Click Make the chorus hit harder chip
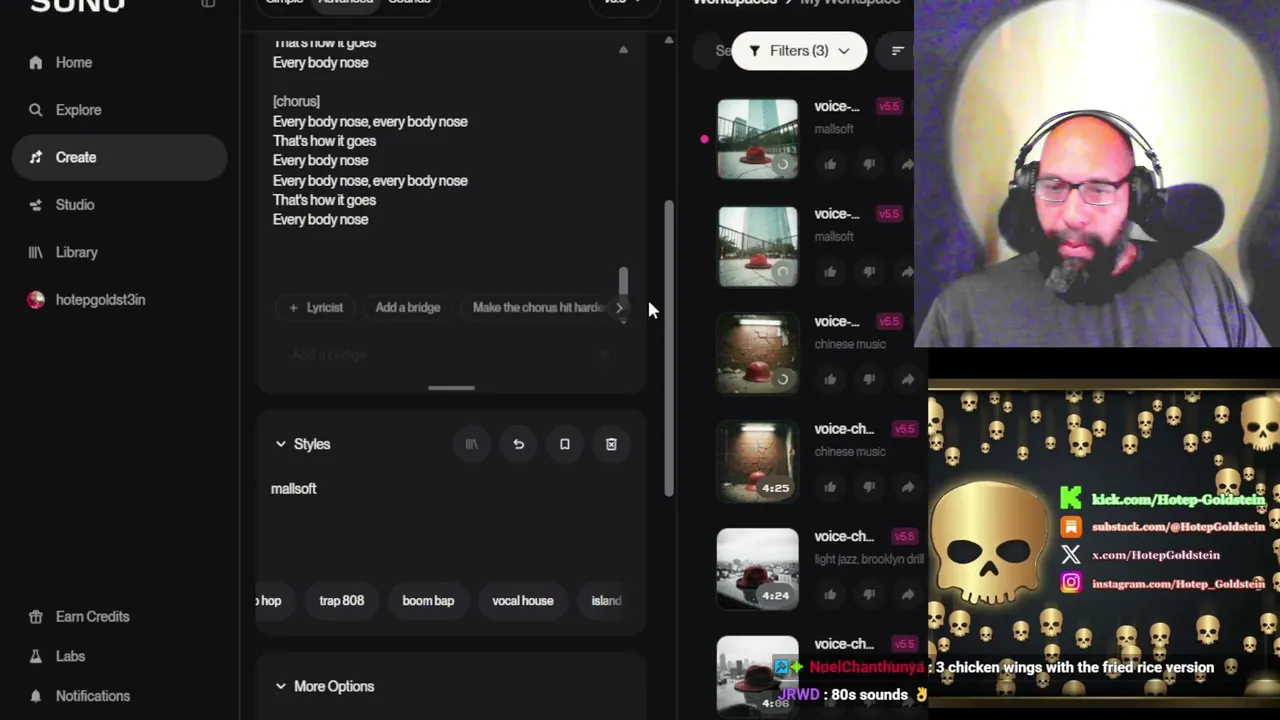This screenshot has width=1280, height=720. pyautogui.click(x=538, y=308)
